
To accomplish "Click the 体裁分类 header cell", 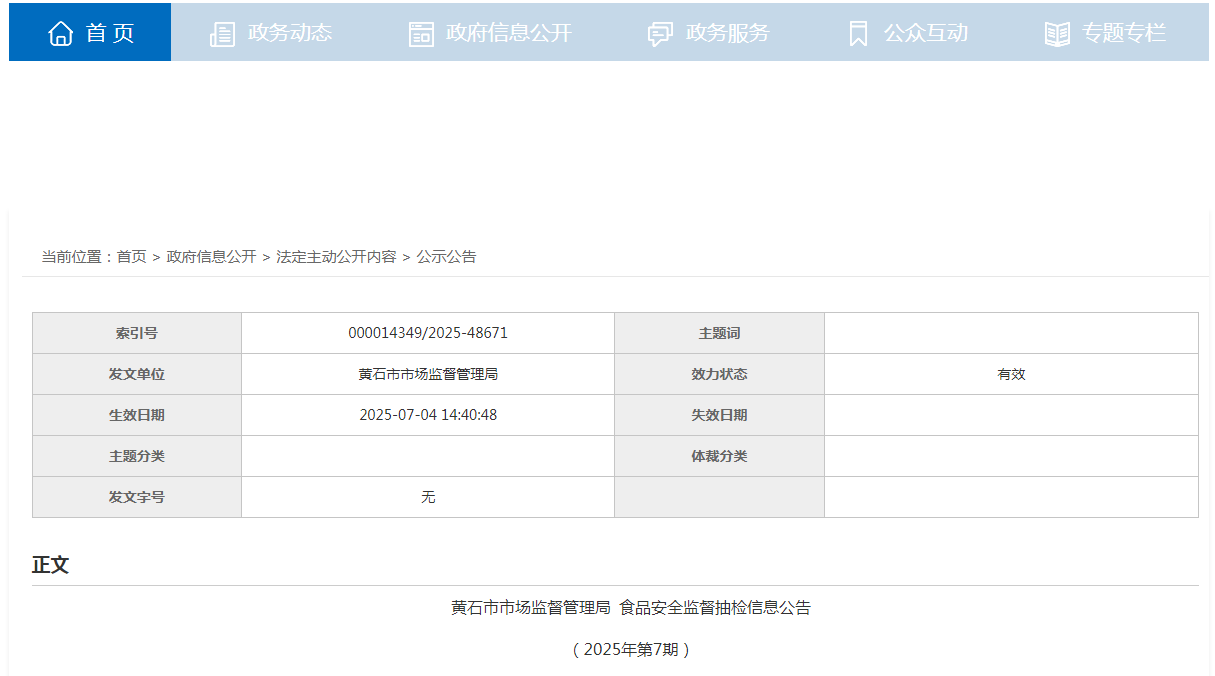I will click(x=719, y=456).
